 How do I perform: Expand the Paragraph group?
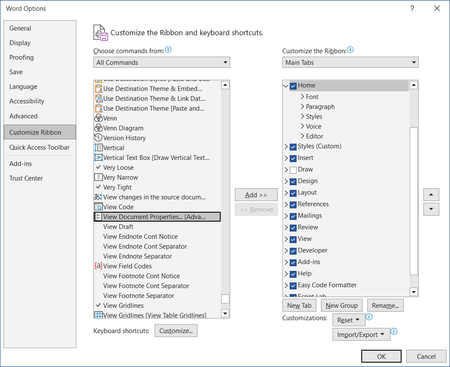coord(302,107)
